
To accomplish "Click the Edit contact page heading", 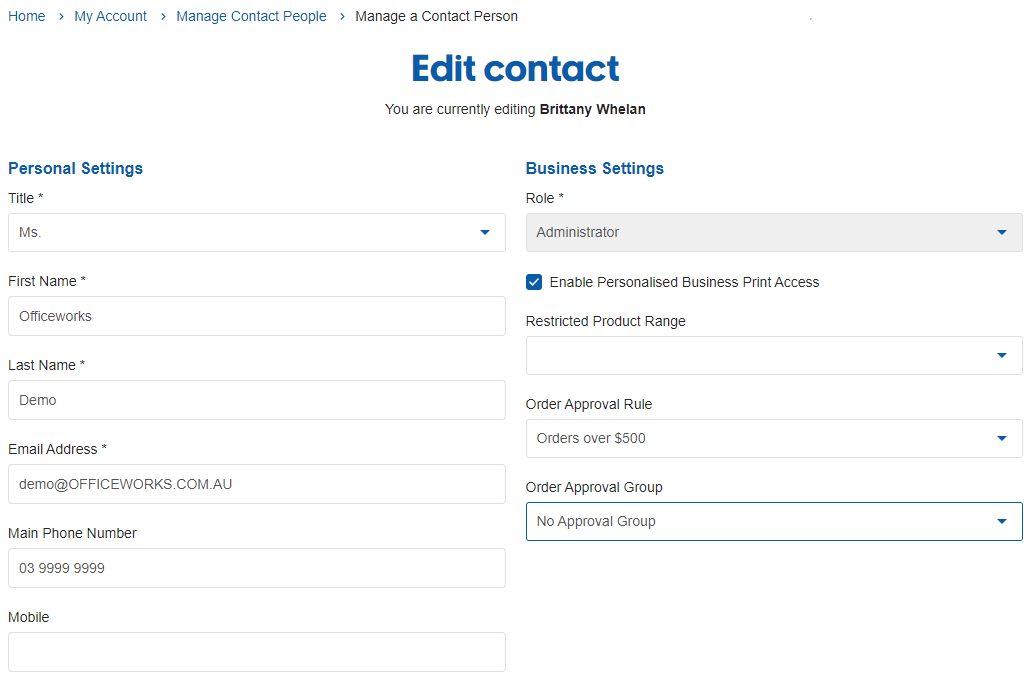I will point(515,68).
